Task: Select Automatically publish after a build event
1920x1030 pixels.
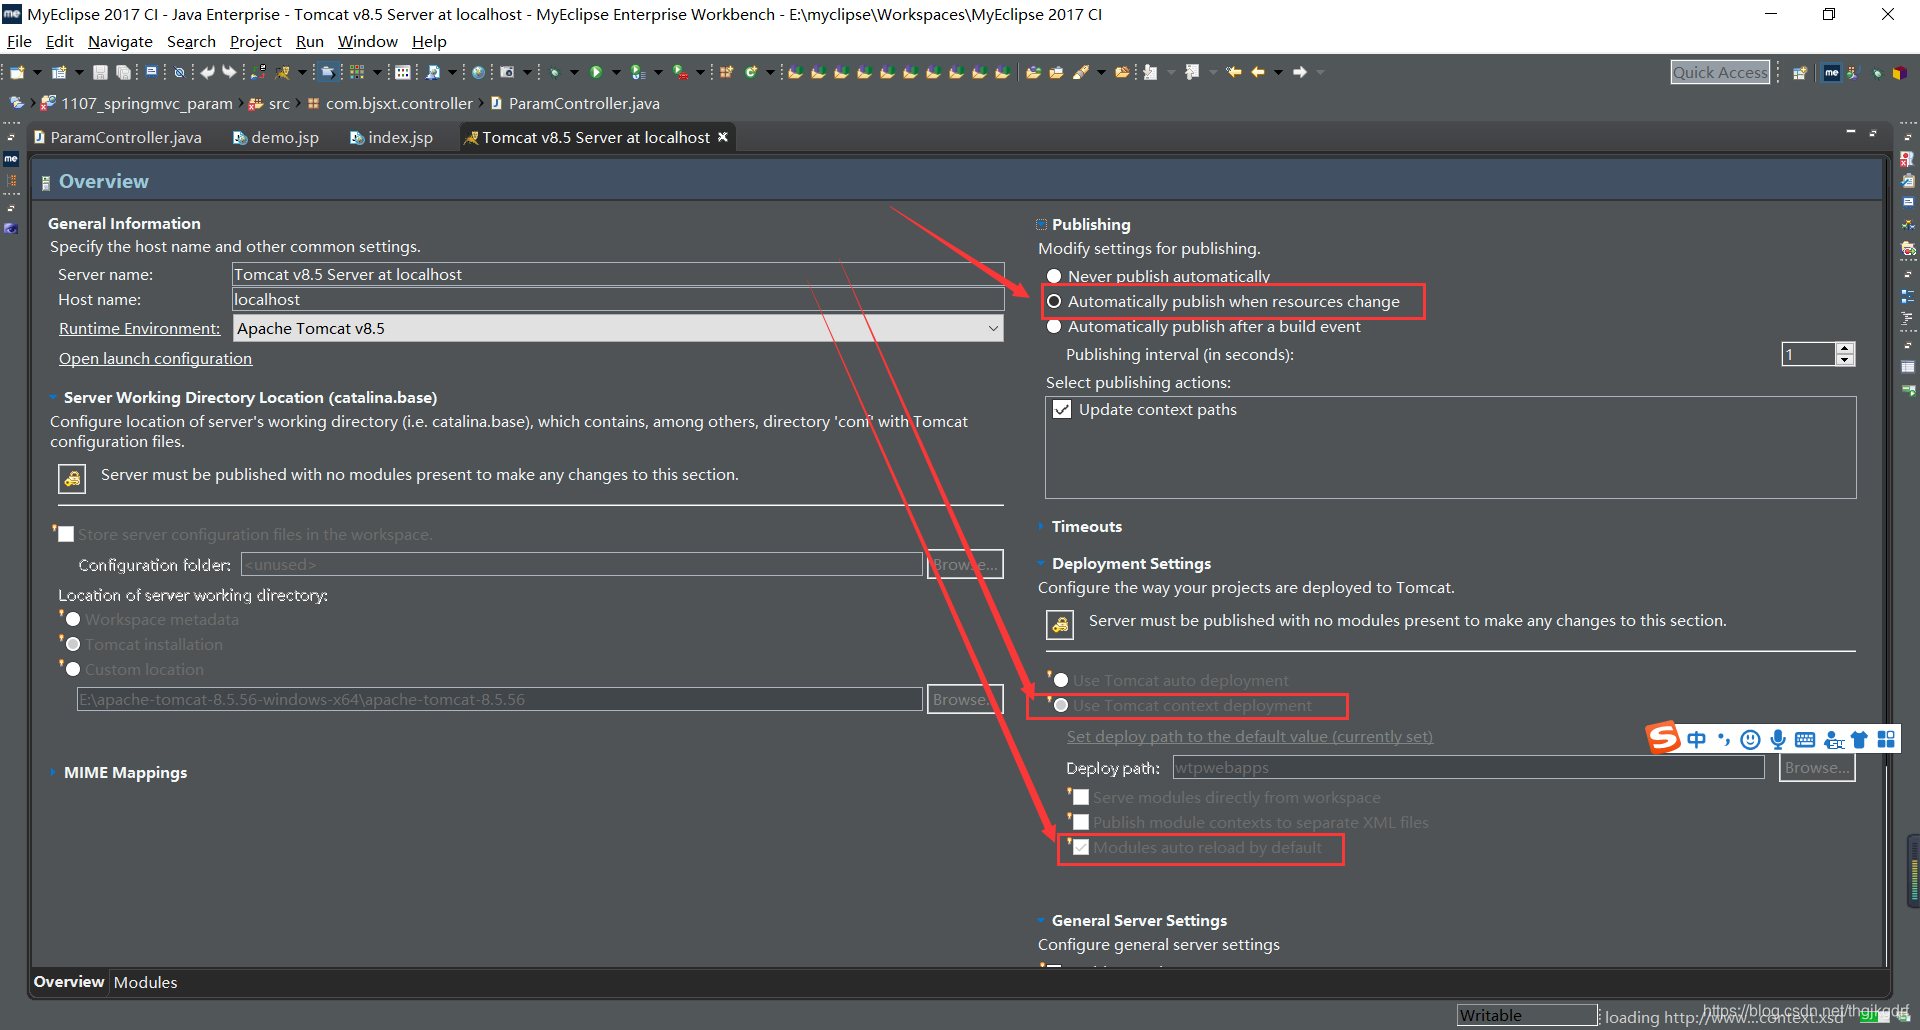Action: 1054,326
